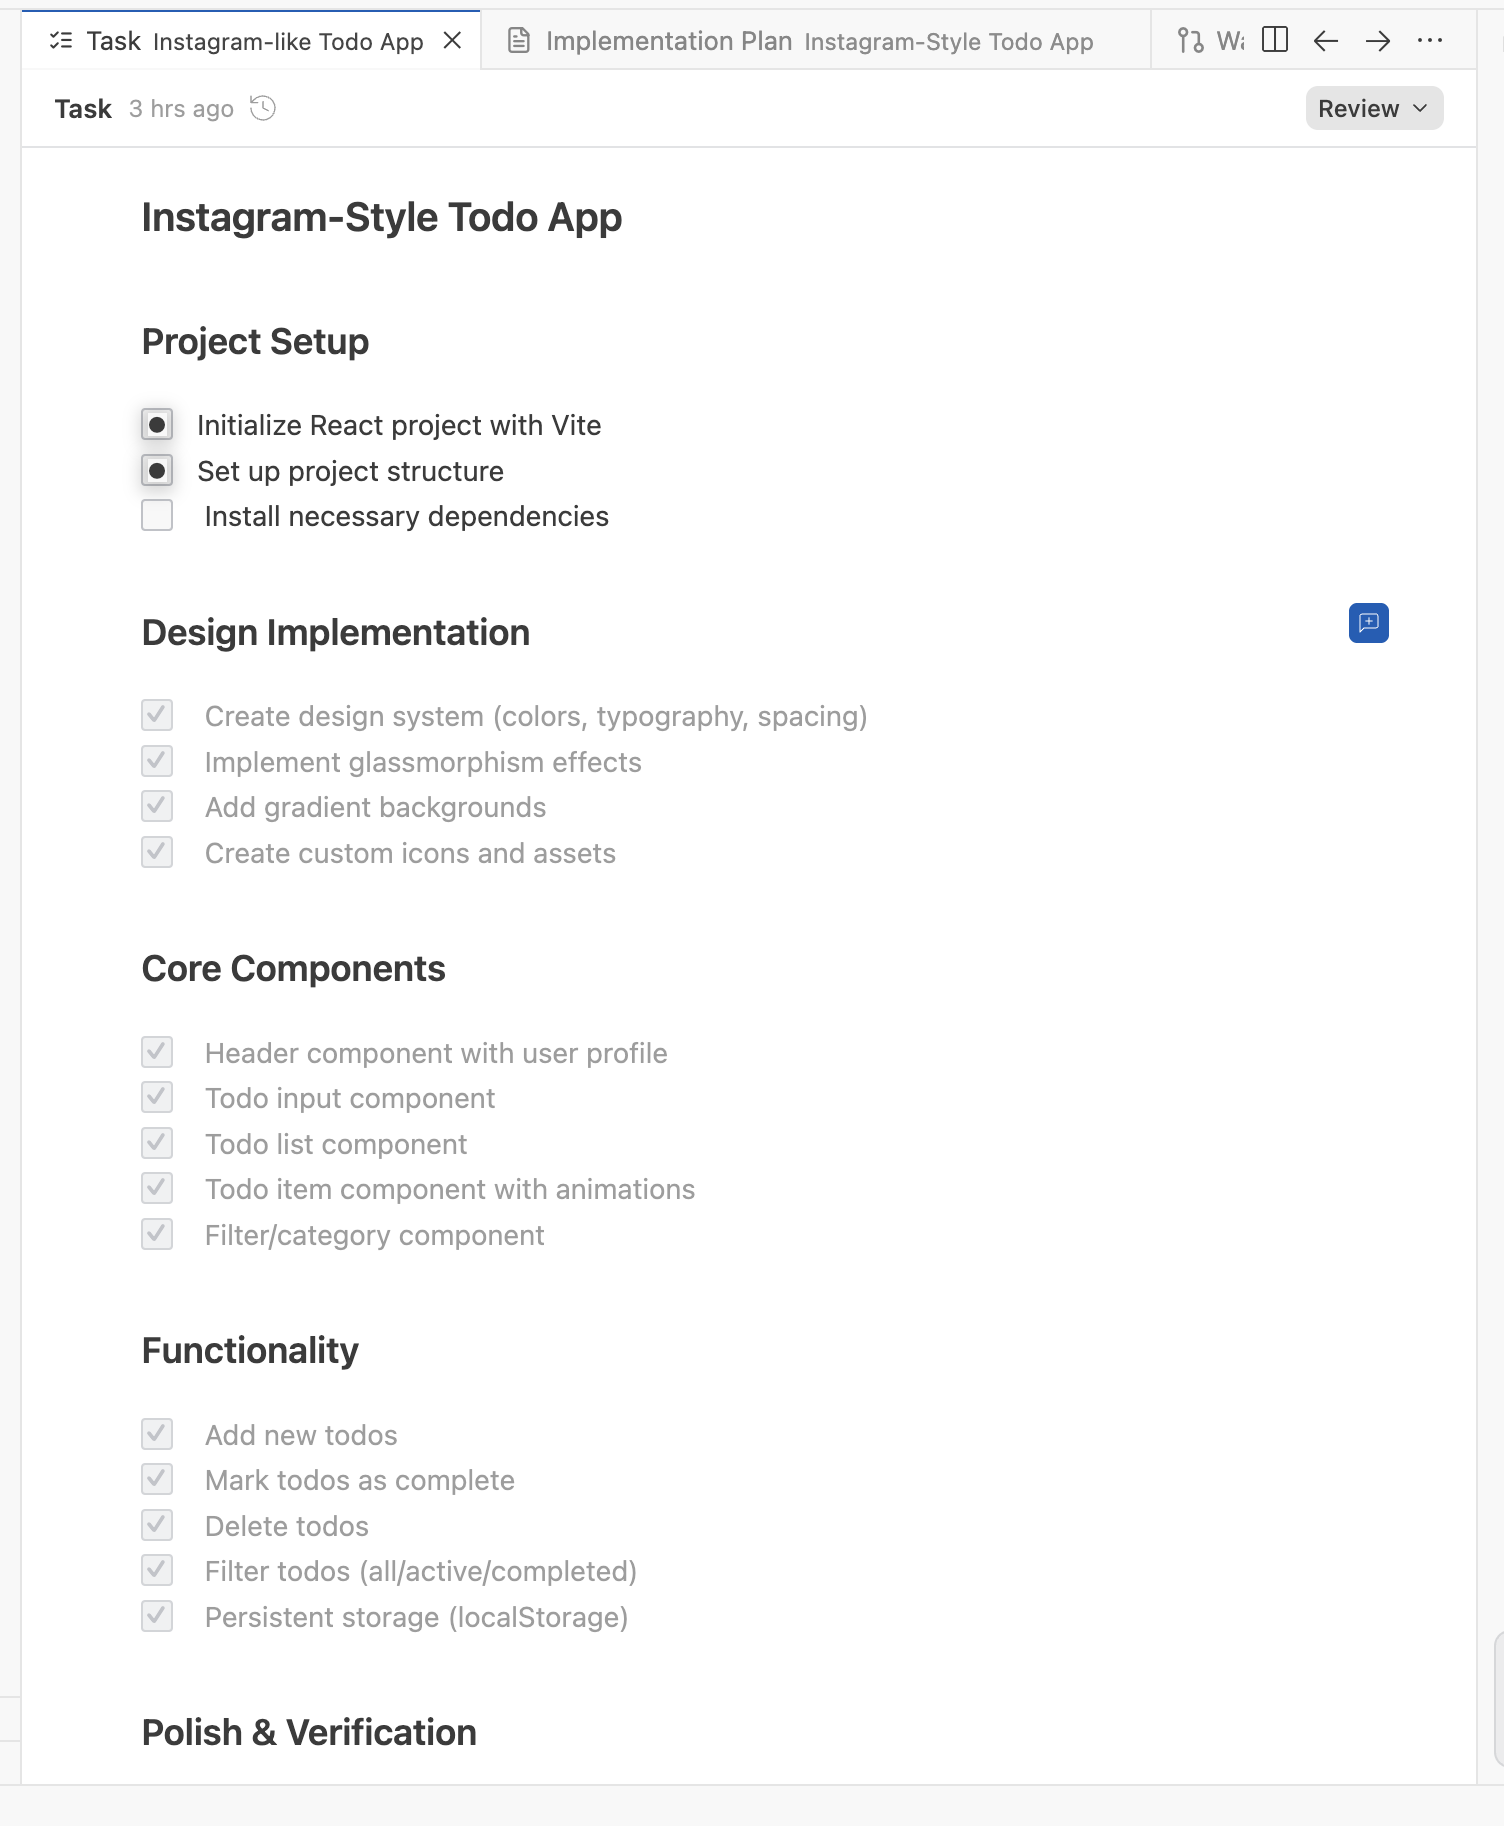1504x1826 pixels.
Task: Navigate back with the left arrow
Action: click(x=1326, y=40)
